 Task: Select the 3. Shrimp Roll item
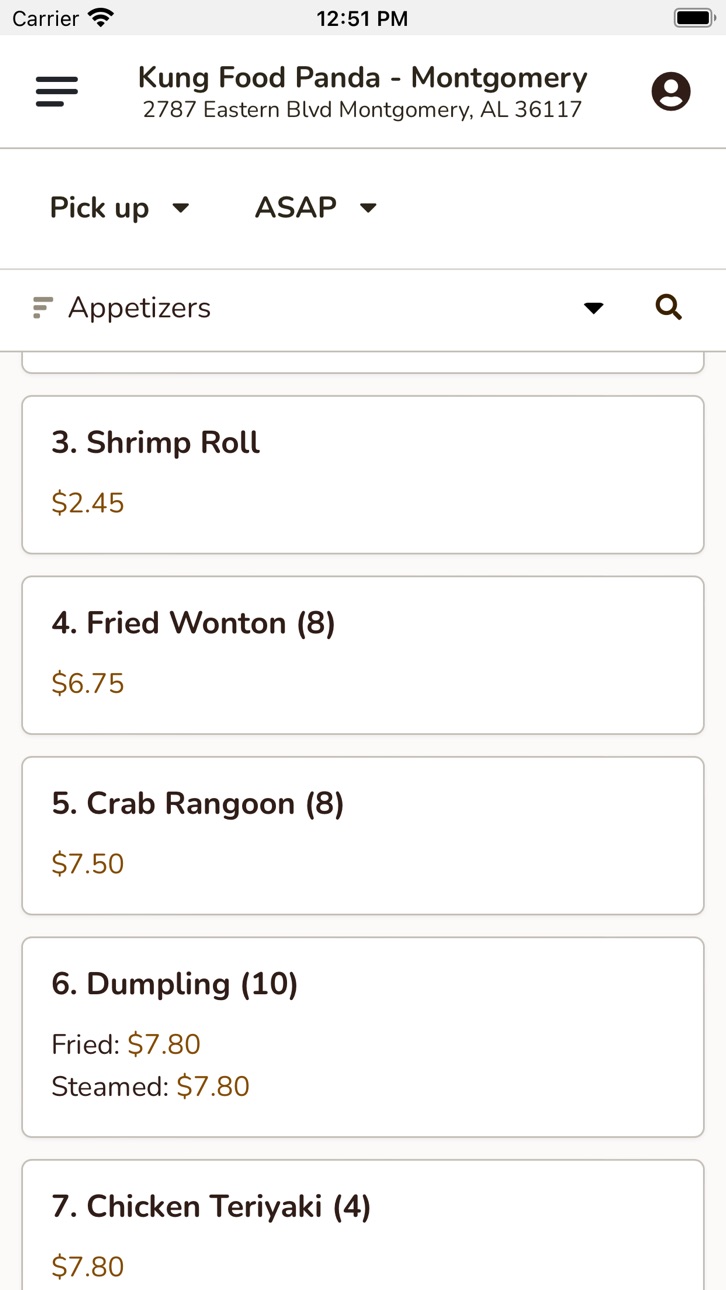(363, 475)
